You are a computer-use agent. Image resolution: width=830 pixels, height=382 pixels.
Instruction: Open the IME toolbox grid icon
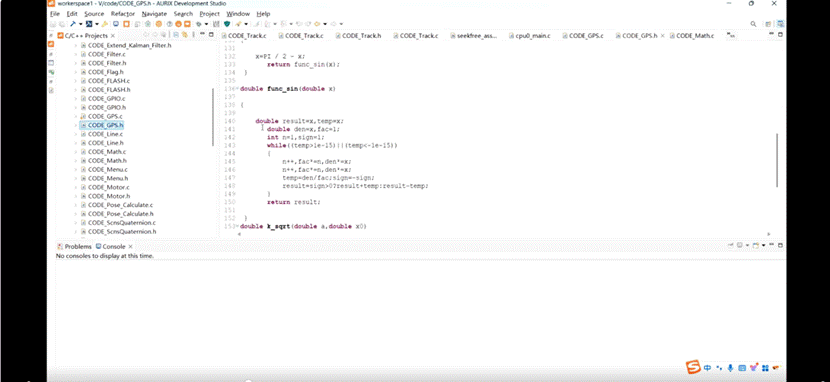click(x=764, y=368)
